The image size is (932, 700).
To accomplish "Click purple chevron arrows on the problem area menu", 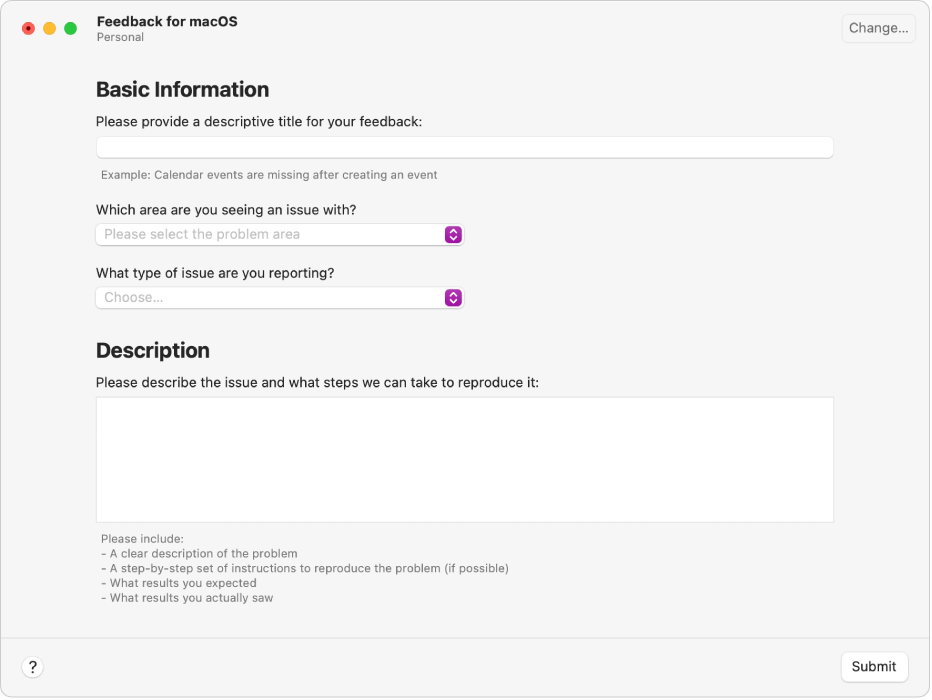I will pos(453,234).
